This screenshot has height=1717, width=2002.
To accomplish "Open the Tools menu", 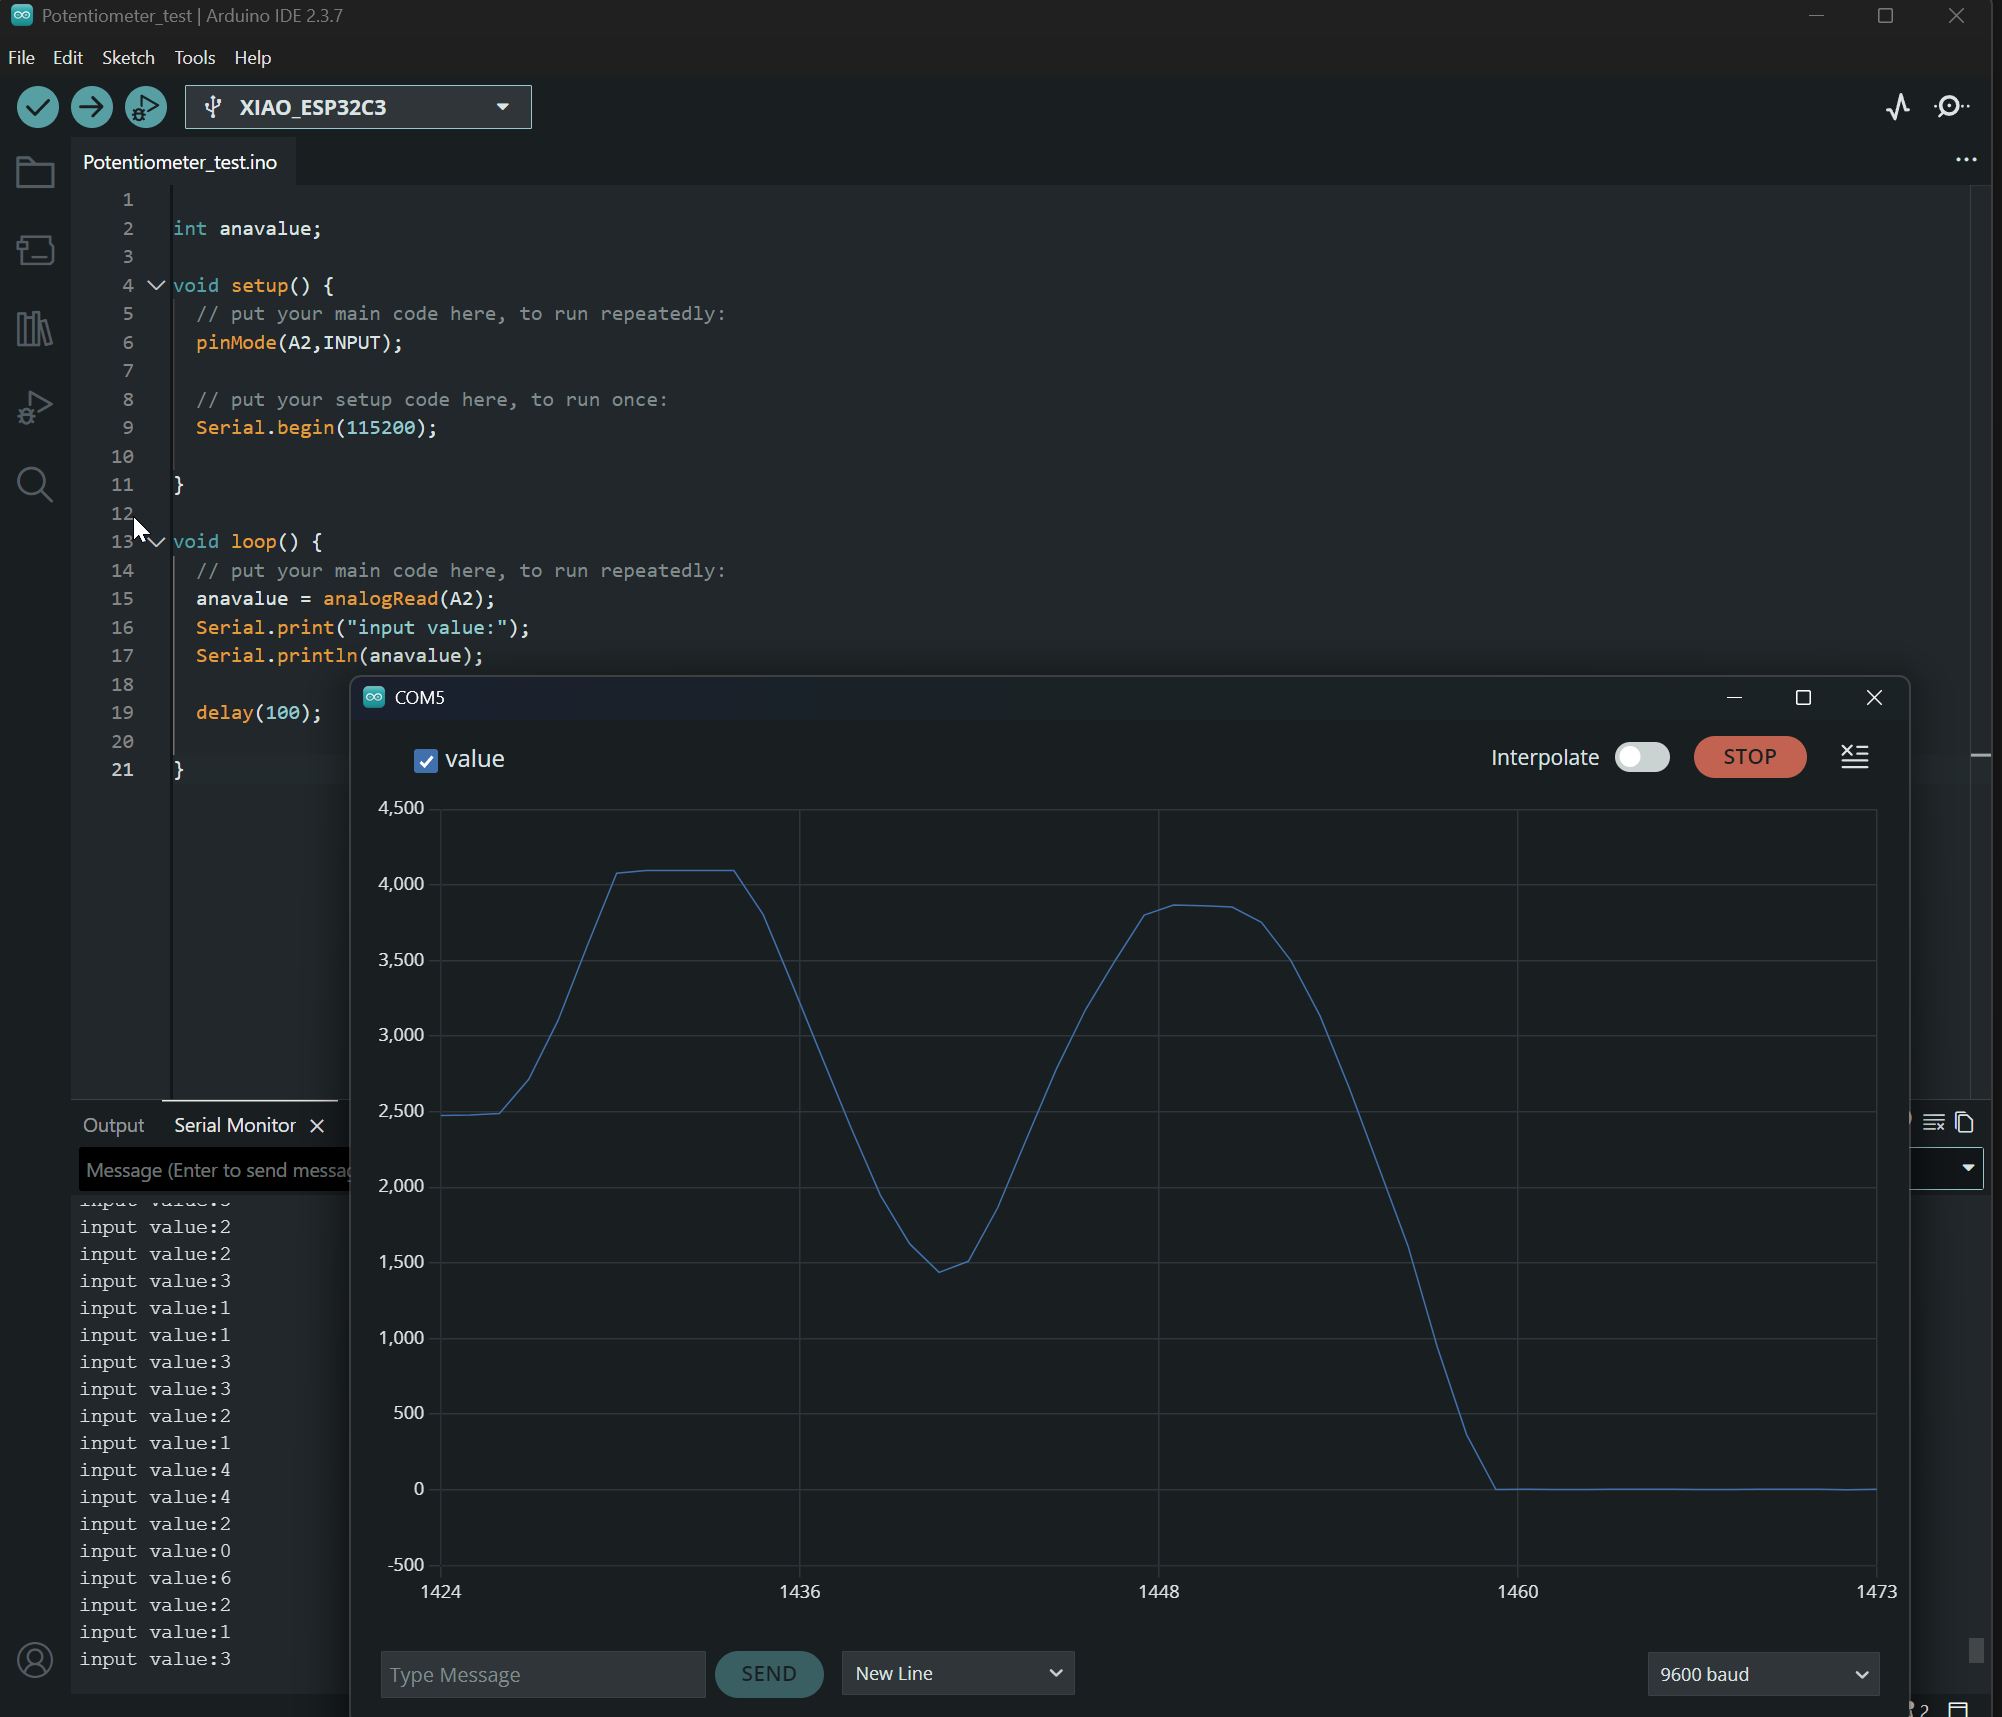I will tap(194, 57).
